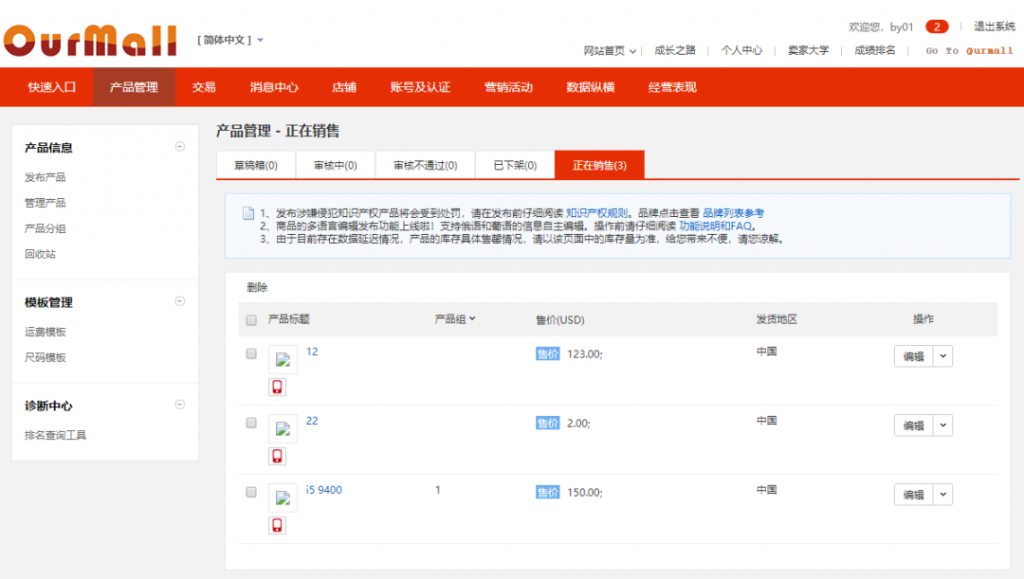Click the thumbnail image of product 12
This screenshot has width=1024, height=579.
(283, 359)
